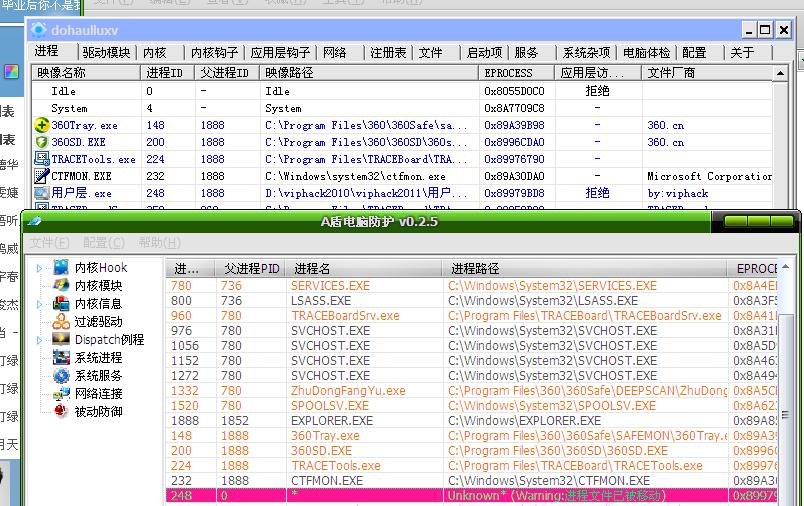The image size is (804, 506).
Task: Switch to the 电脑体检 tab
Action: (x=647, y=52)
